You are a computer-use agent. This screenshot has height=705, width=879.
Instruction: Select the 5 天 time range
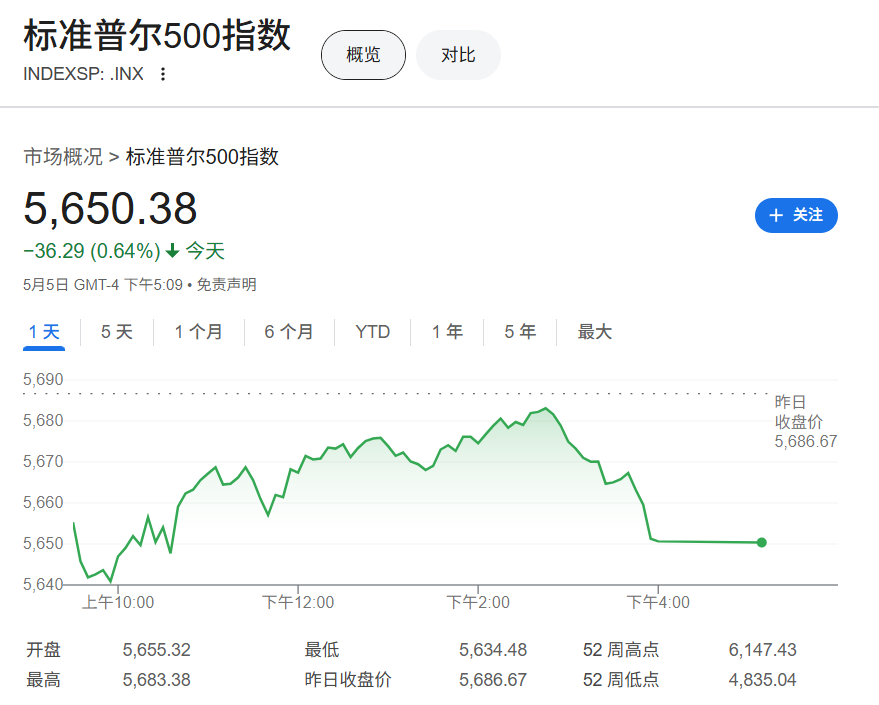tap(117, 332)
